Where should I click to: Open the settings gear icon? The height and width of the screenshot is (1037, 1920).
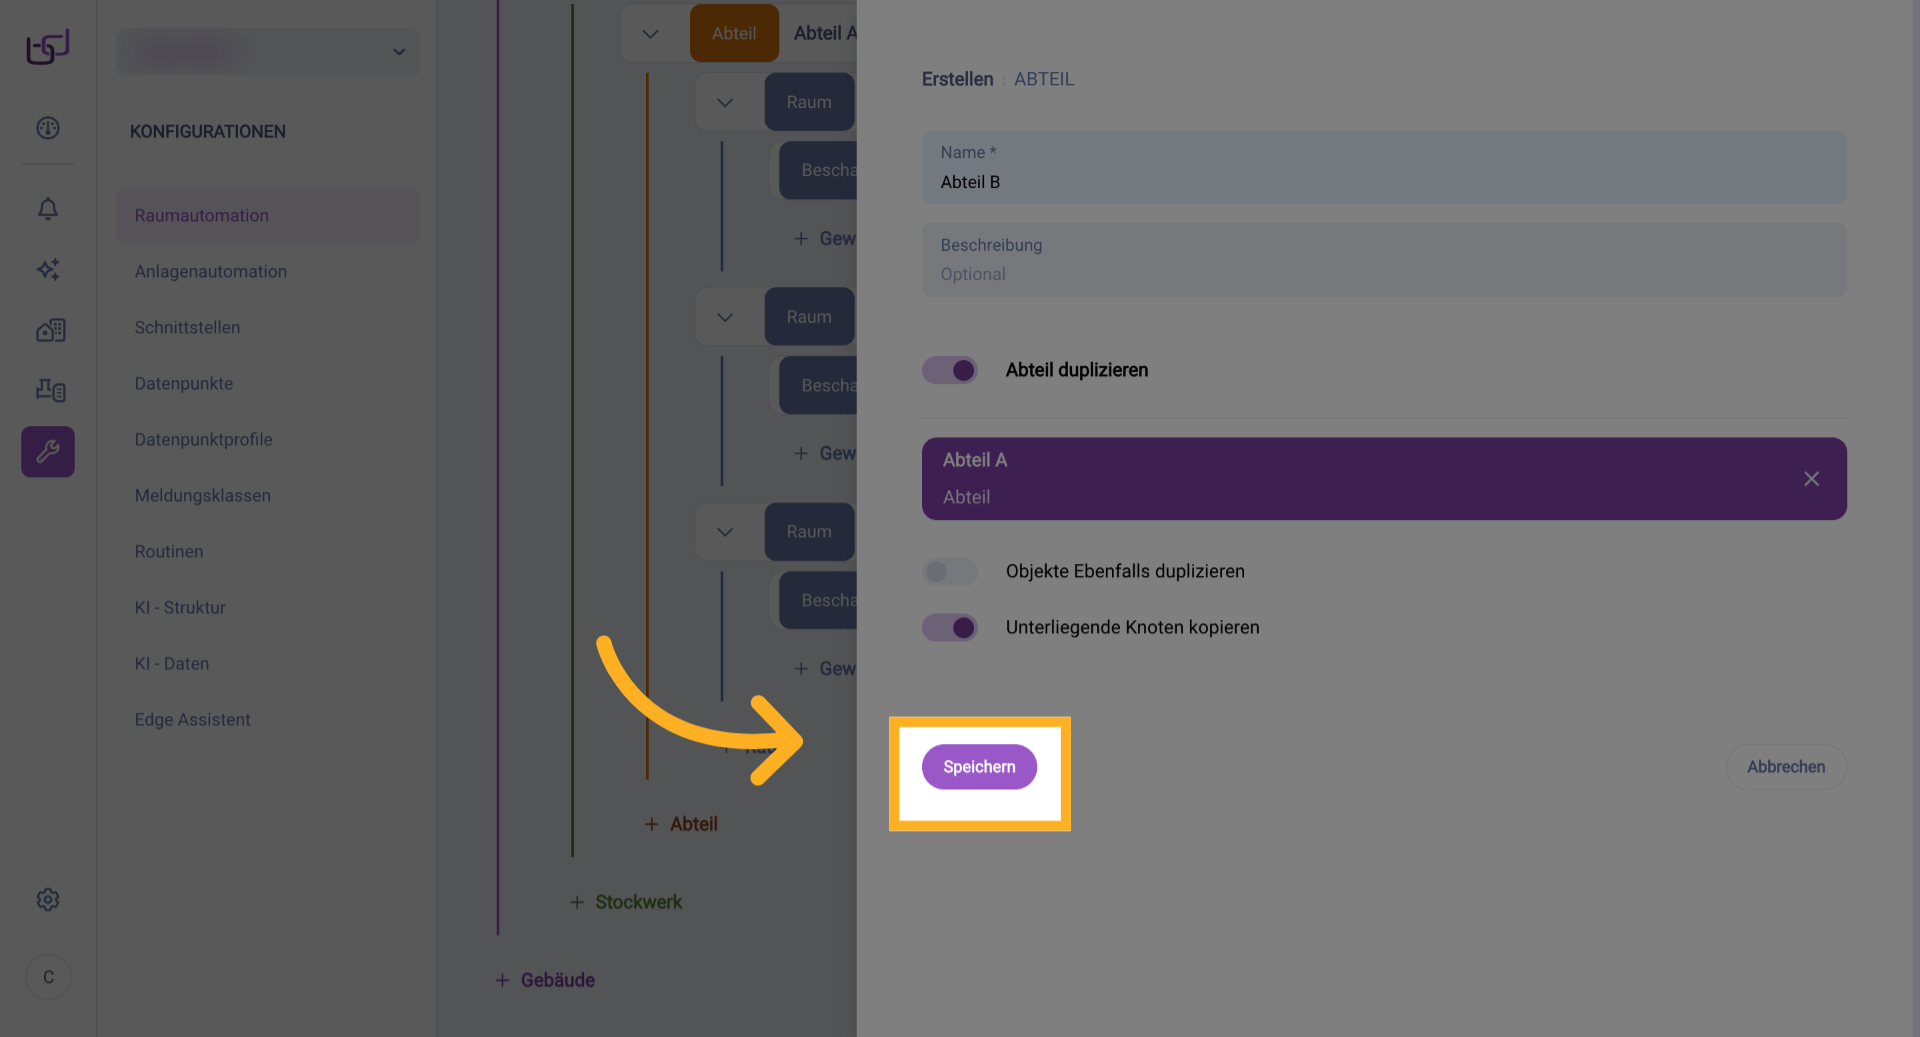coord(48,900)
